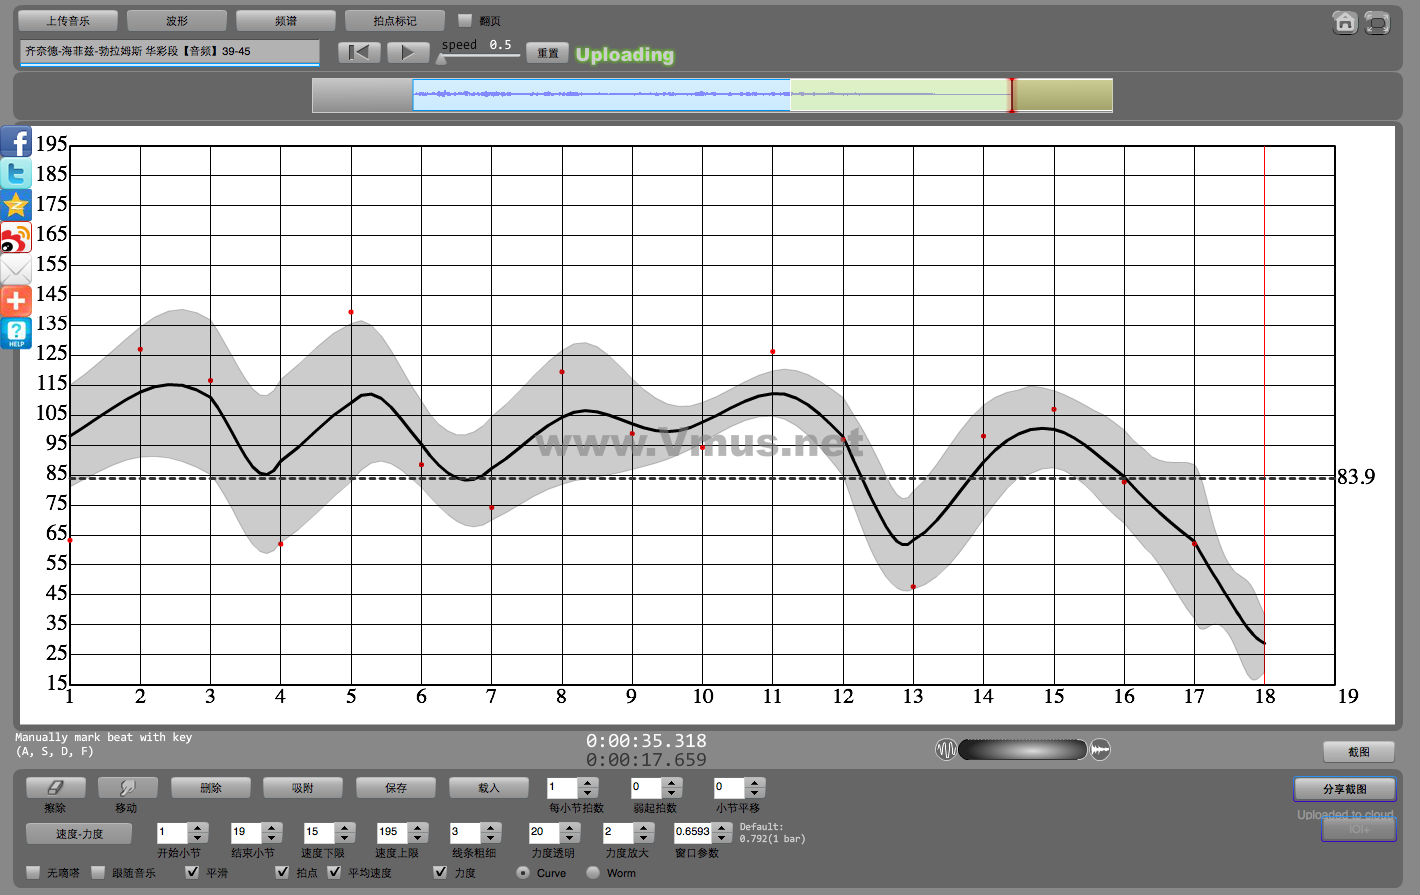1420x895 pixels.
Task: Uncheck the 平滑 smoothing checkbox
Action: click(x=193, y=872)
